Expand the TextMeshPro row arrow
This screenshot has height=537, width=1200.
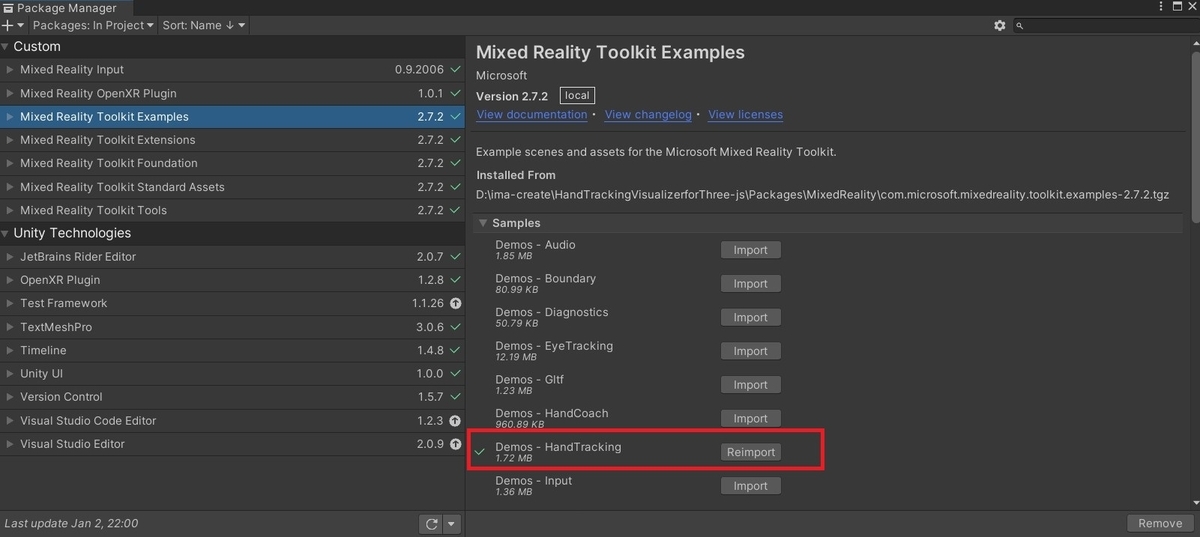pyautogui.click(x=10, y=327)
